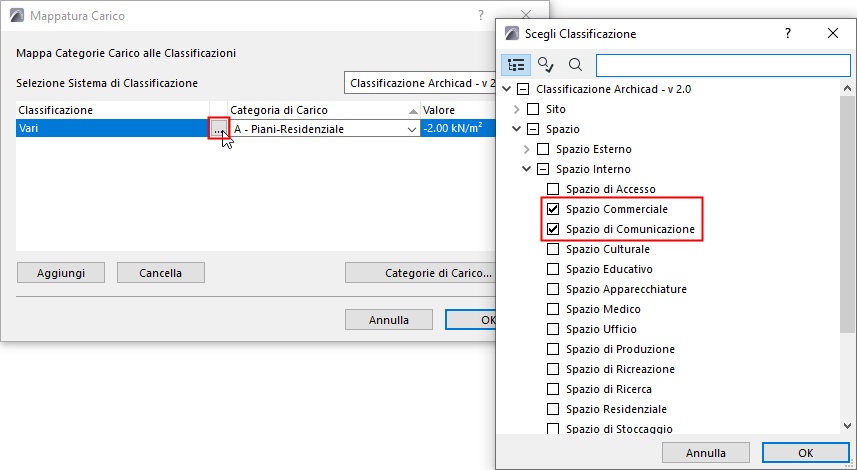This screenshot has height=470, width=857.
Task: Uncheck the Spazio di Comunicazione checkbox
Action: [553, 229]
